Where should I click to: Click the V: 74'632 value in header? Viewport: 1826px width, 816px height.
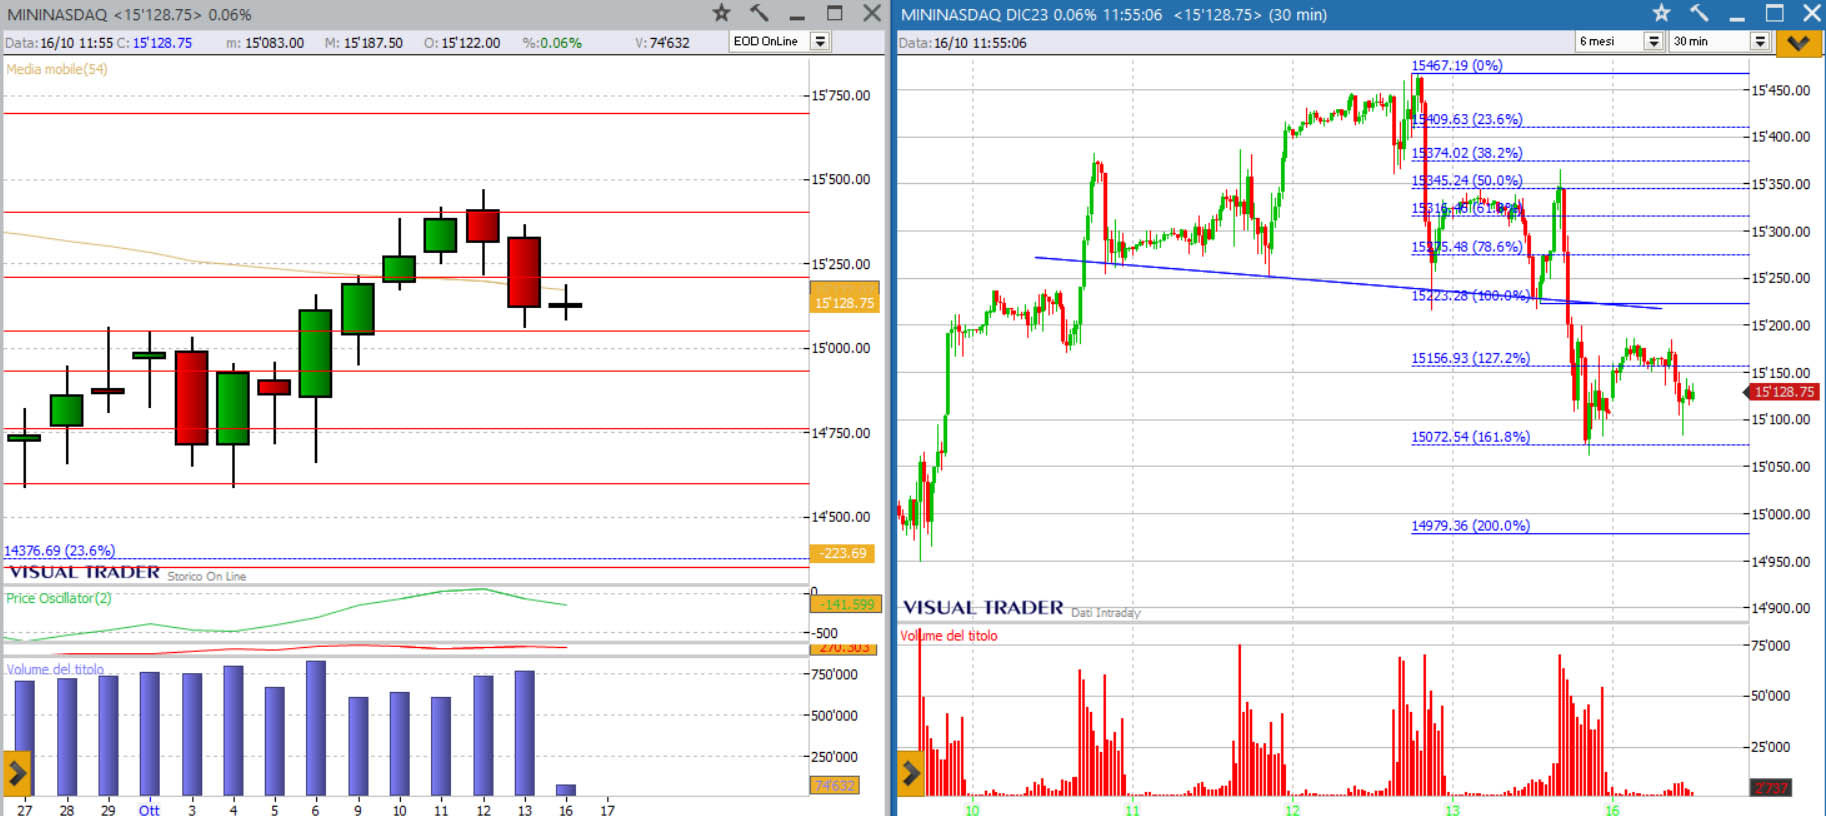click(662, 42)
